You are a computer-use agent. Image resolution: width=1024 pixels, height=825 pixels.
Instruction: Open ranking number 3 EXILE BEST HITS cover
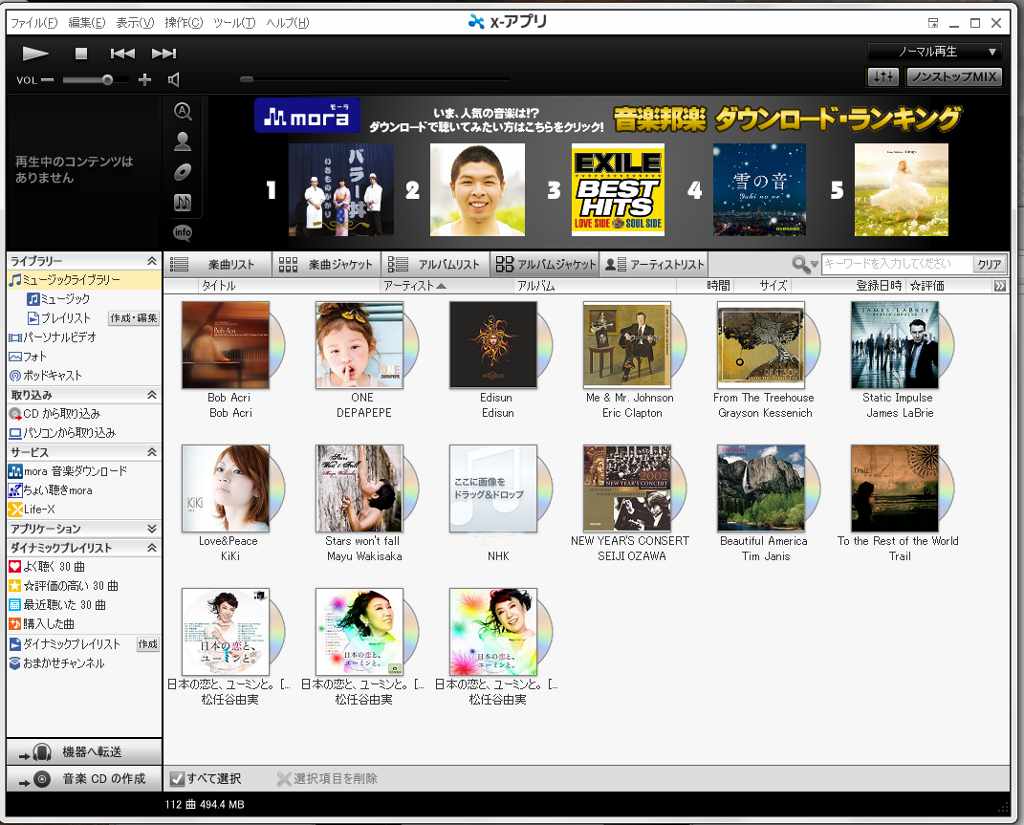[x=618, y=189]
